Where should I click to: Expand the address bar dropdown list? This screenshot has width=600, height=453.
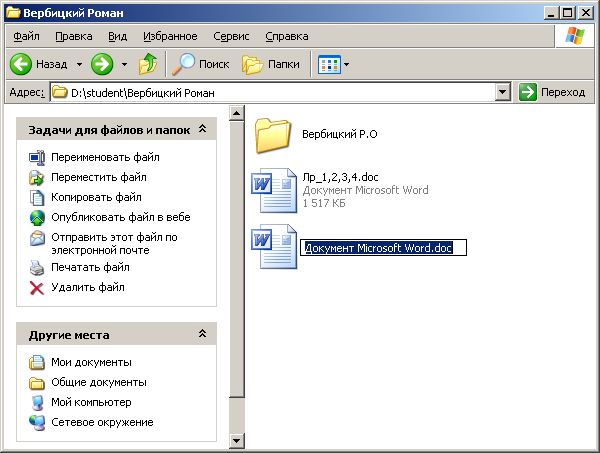pos(502,92)
